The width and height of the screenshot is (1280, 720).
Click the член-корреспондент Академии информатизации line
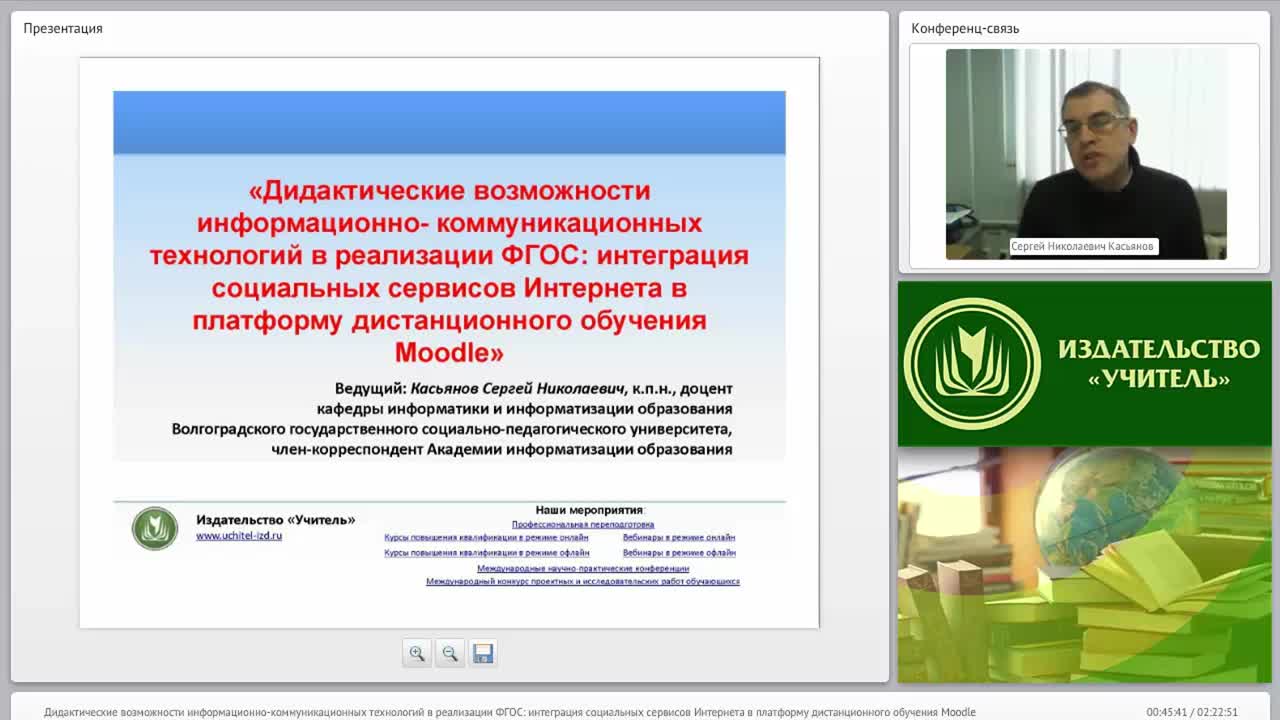coord(502,449)
